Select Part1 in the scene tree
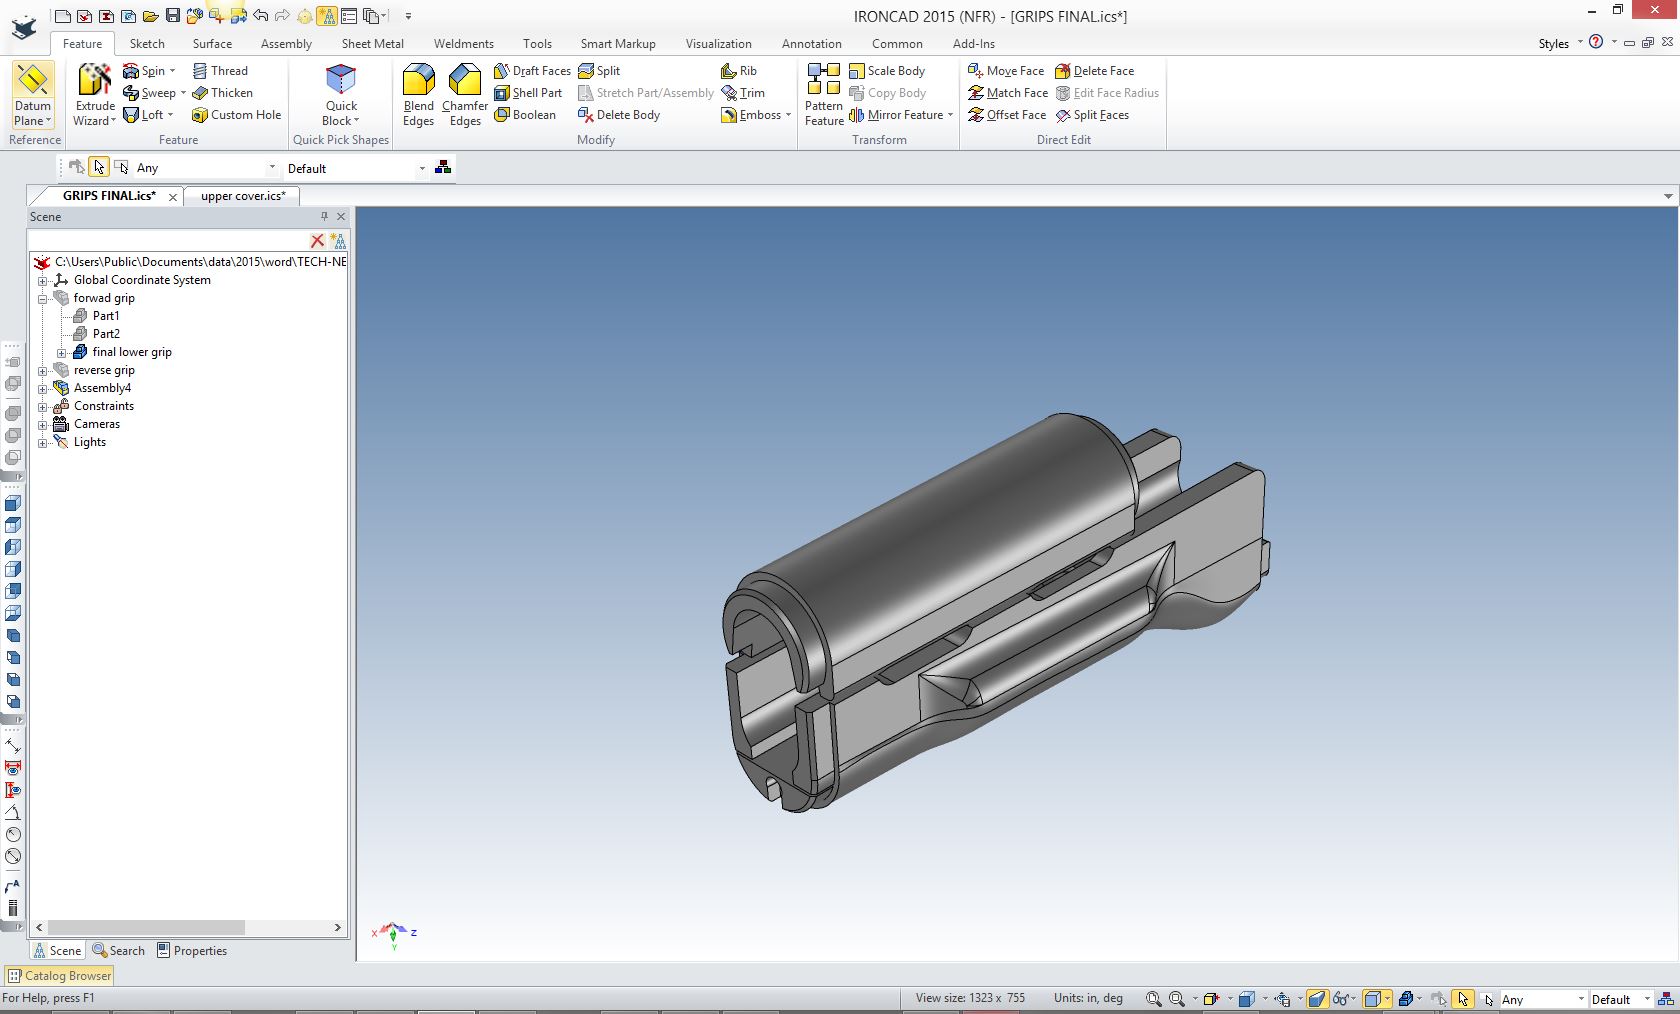 [x=106, y=316]
